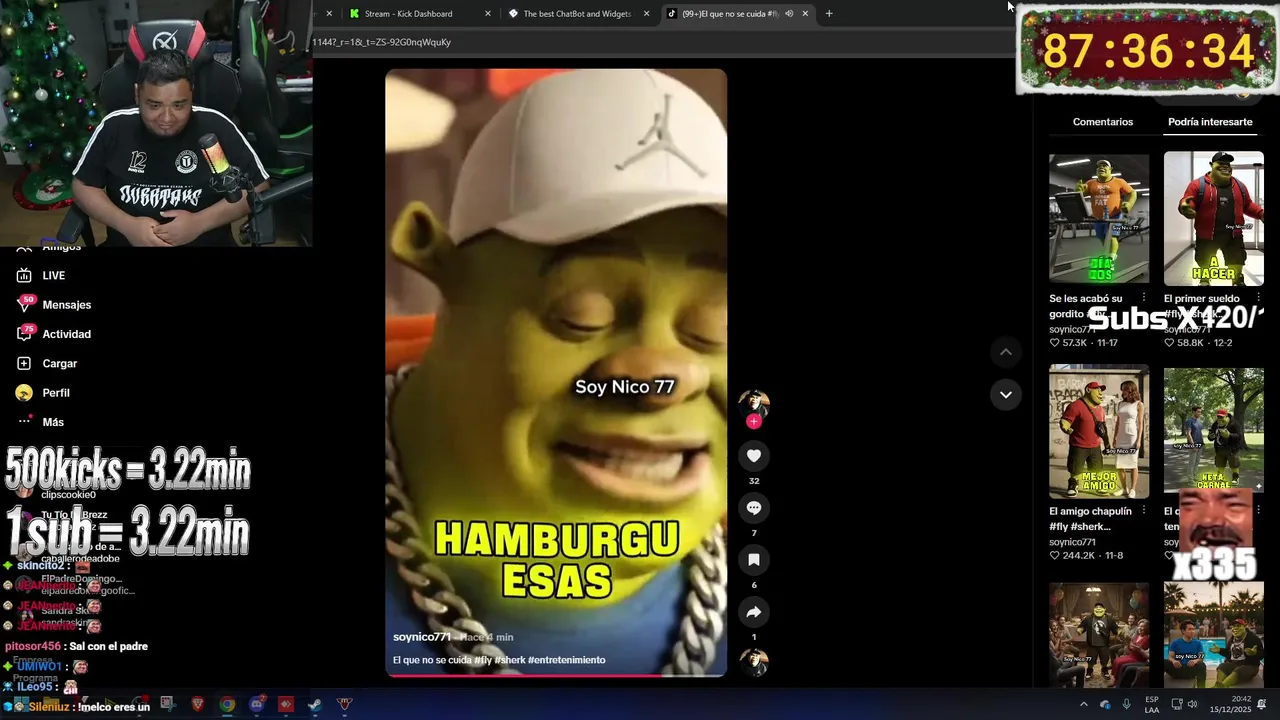This screenshot has width=1280, height=720.
Task: Click the Mensajes icon with 50 badge
Action: 24,304
